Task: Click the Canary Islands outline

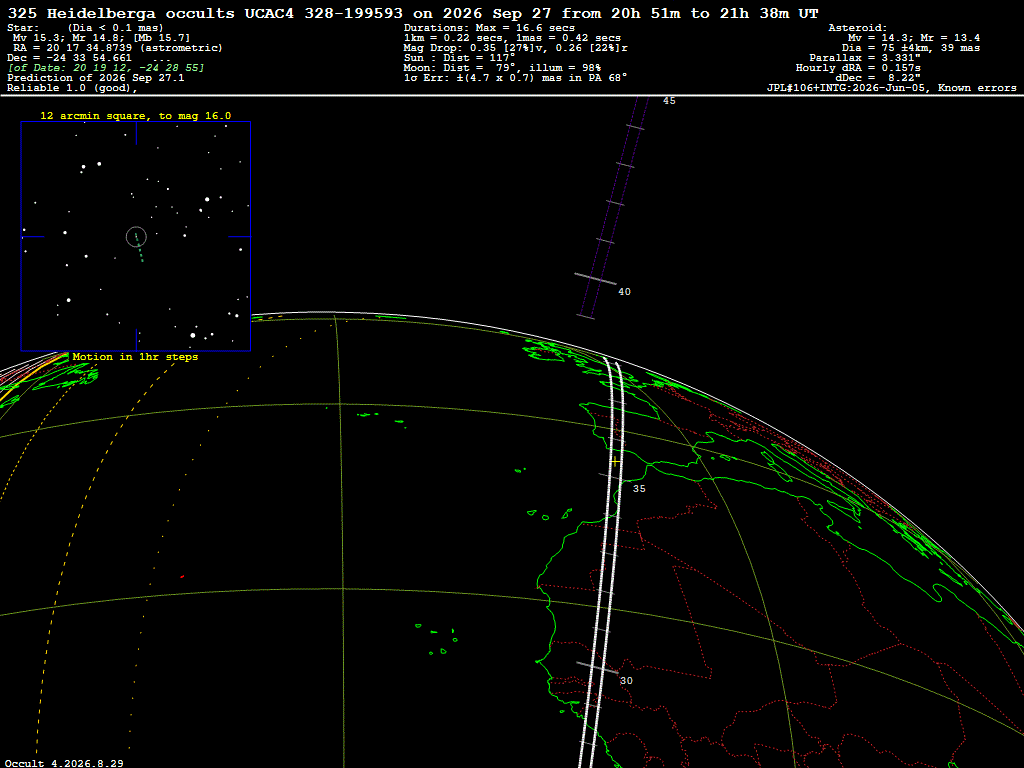Action: (x=549, y=515)
